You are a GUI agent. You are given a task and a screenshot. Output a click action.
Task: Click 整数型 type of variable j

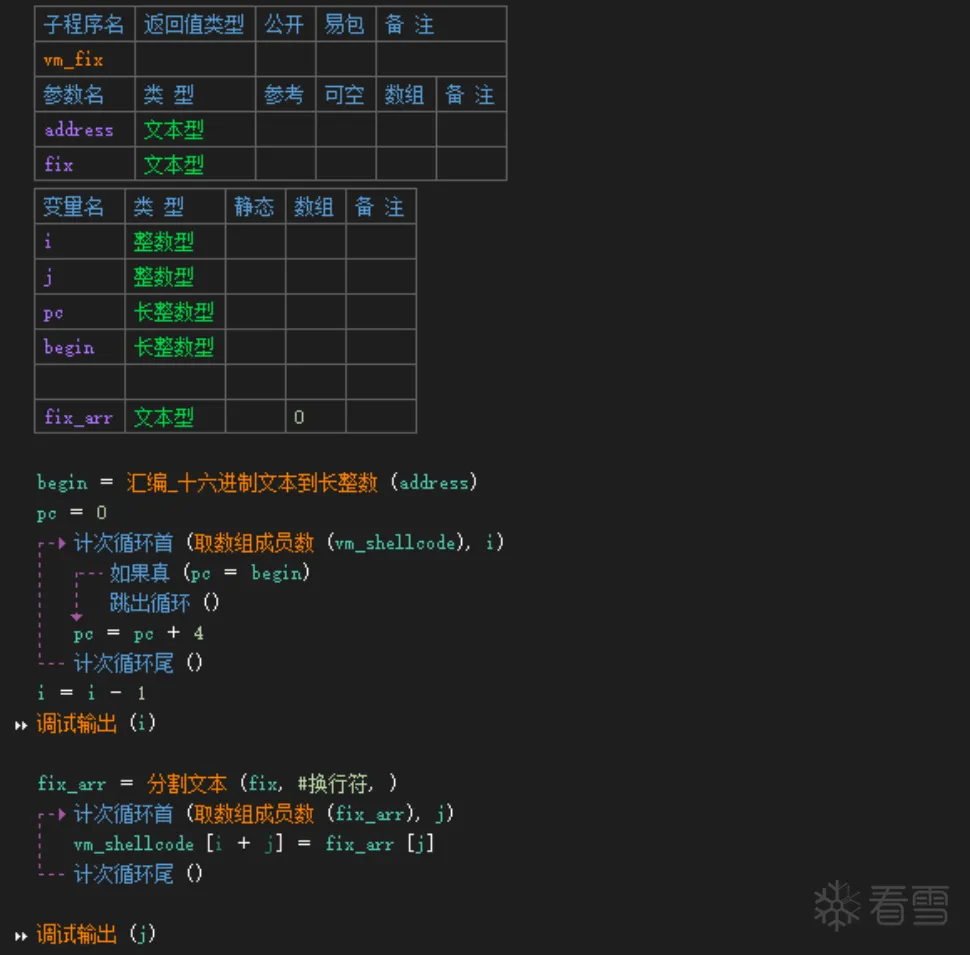[164, 276]
